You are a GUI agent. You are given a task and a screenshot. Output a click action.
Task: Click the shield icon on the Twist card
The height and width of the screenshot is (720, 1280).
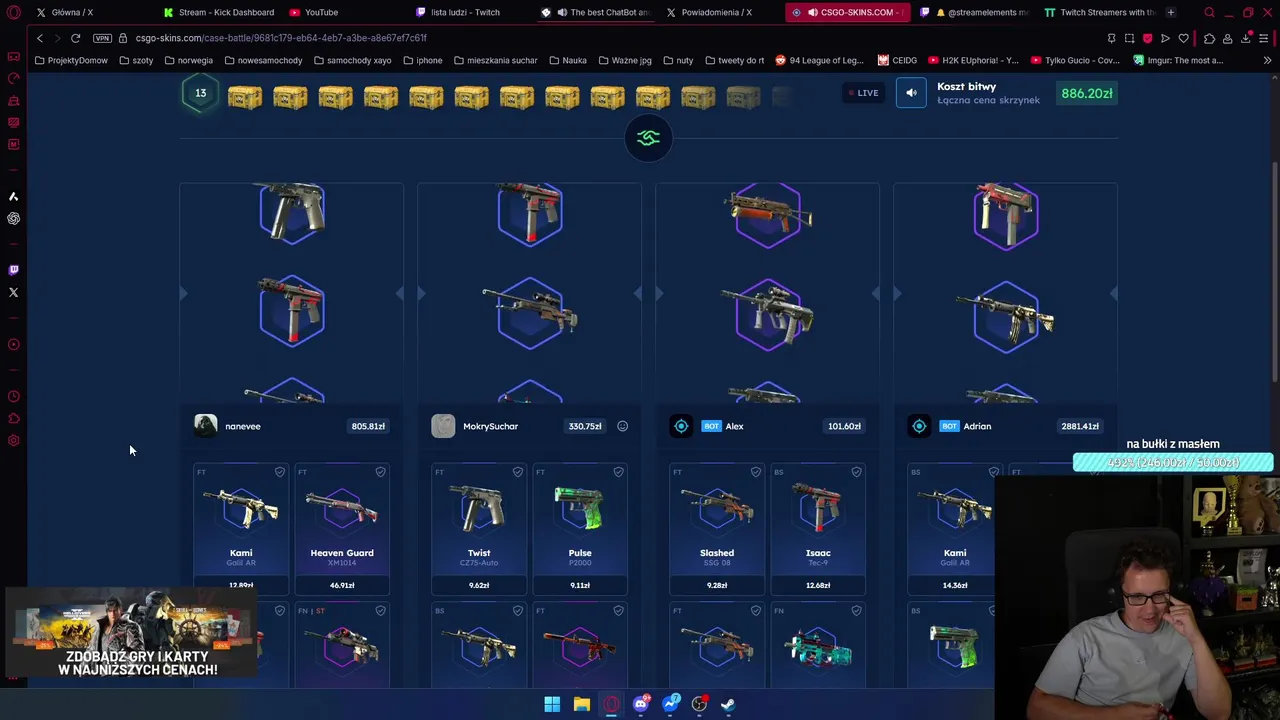(518, 472)
